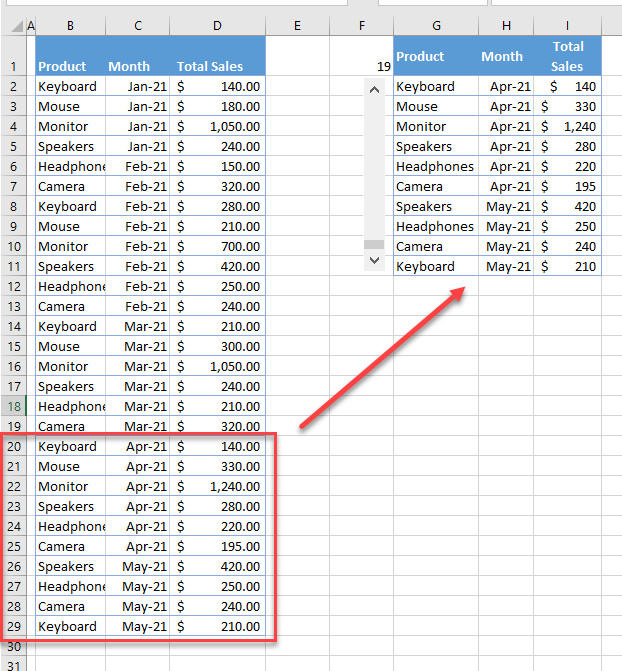This screenshot has height=671, width=622.
Task: Click the 1,050.00 sales cell in row 4
Action: (217, 126)
